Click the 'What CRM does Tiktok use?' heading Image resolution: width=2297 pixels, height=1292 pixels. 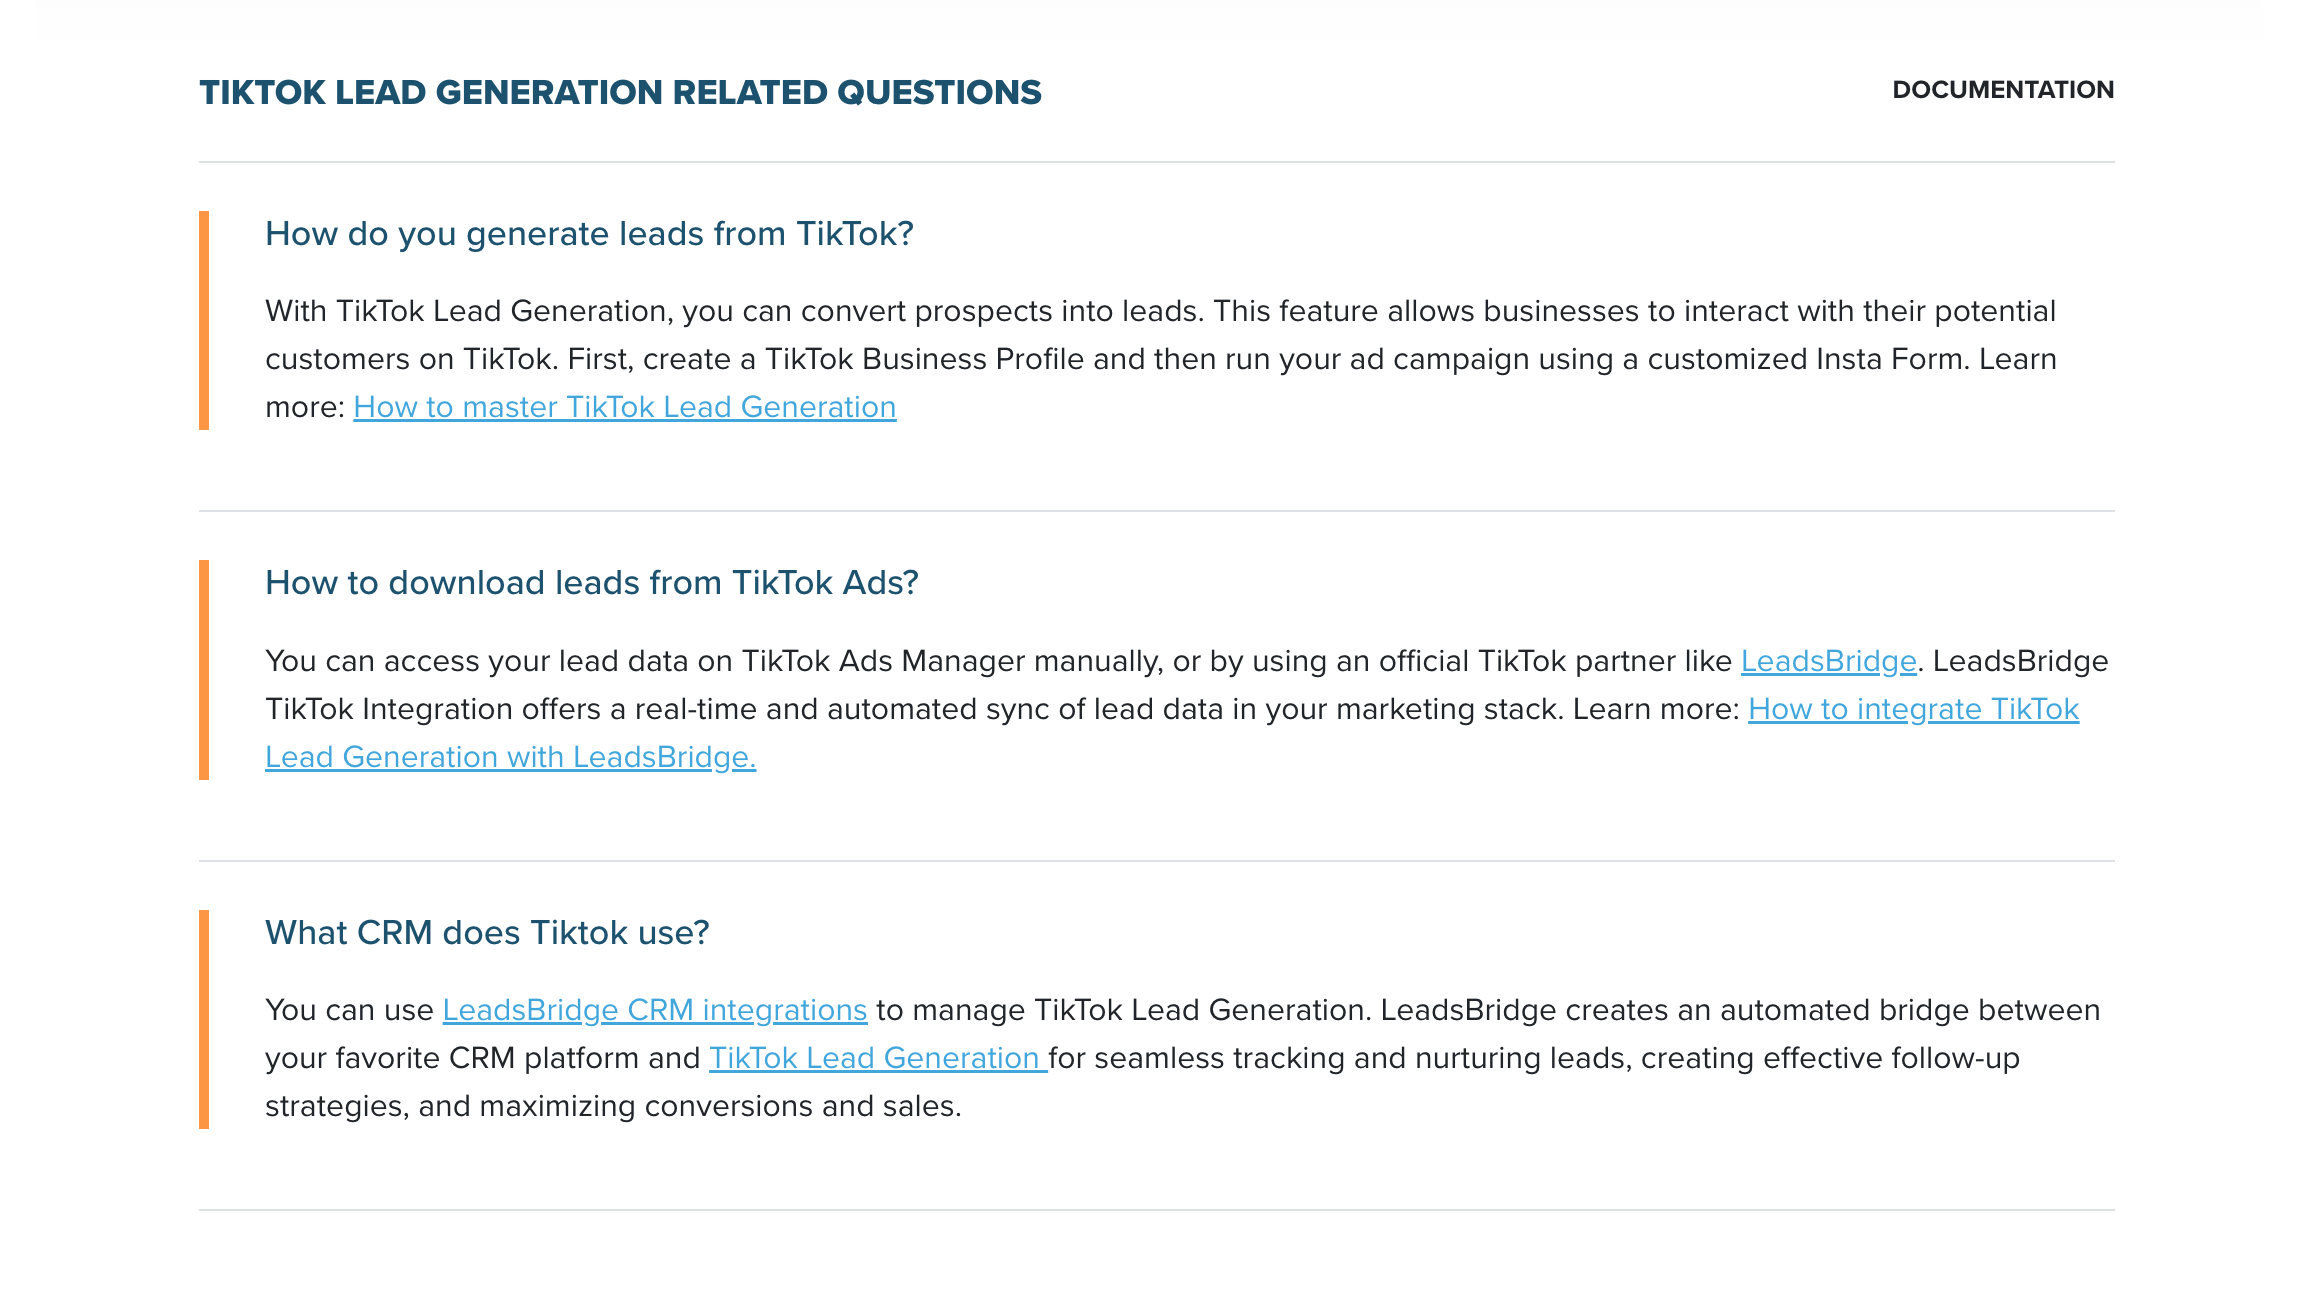point(487,933)
